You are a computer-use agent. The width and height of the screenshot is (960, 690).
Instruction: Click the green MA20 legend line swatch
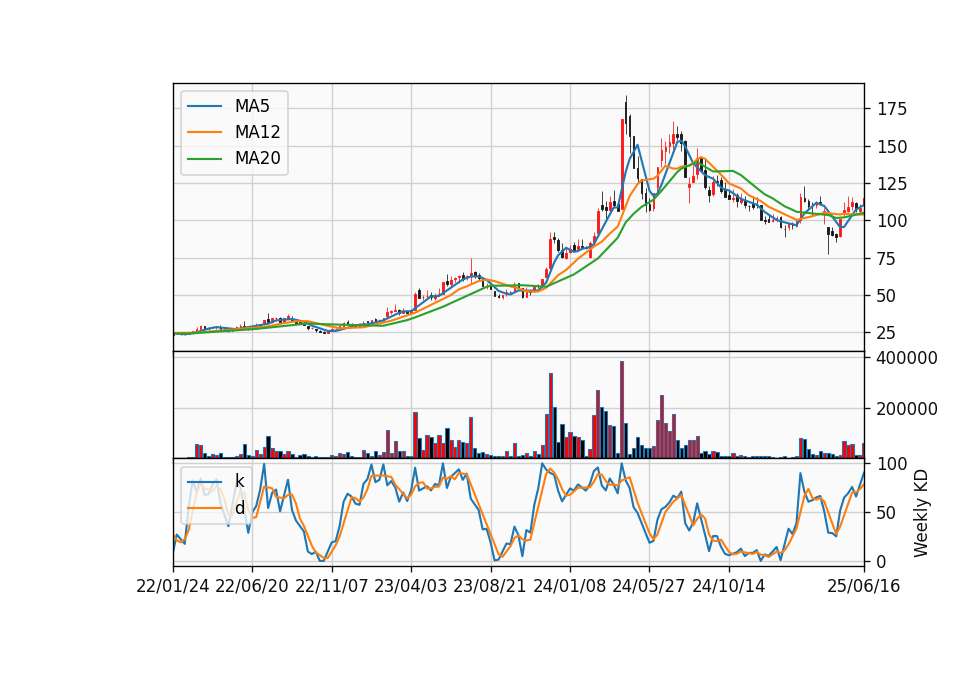(x=204, y=159)
